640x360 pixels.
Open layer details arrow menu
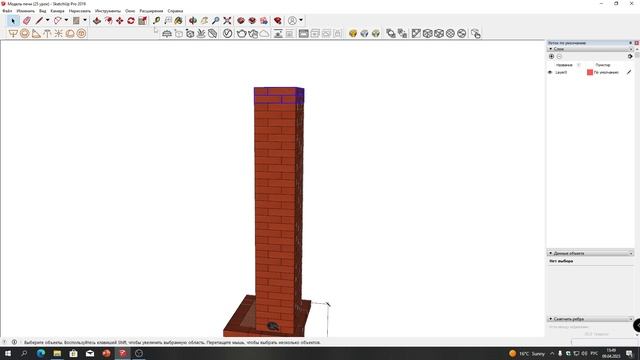[x=630, y=56]
